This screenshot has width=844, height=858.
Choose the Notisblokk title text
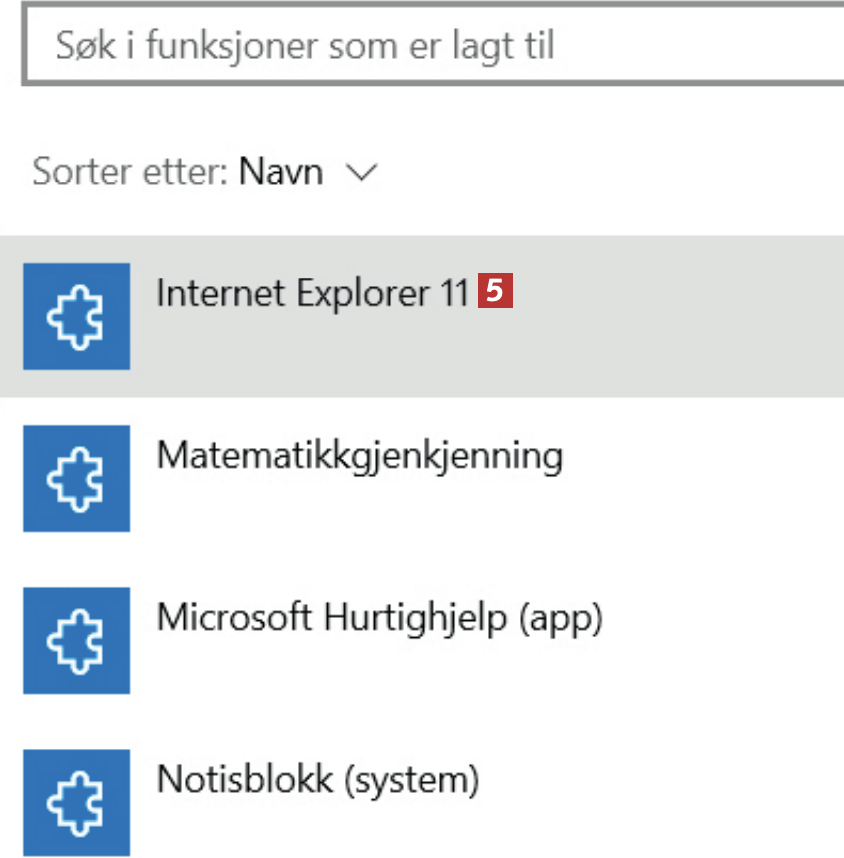point(245,779)
